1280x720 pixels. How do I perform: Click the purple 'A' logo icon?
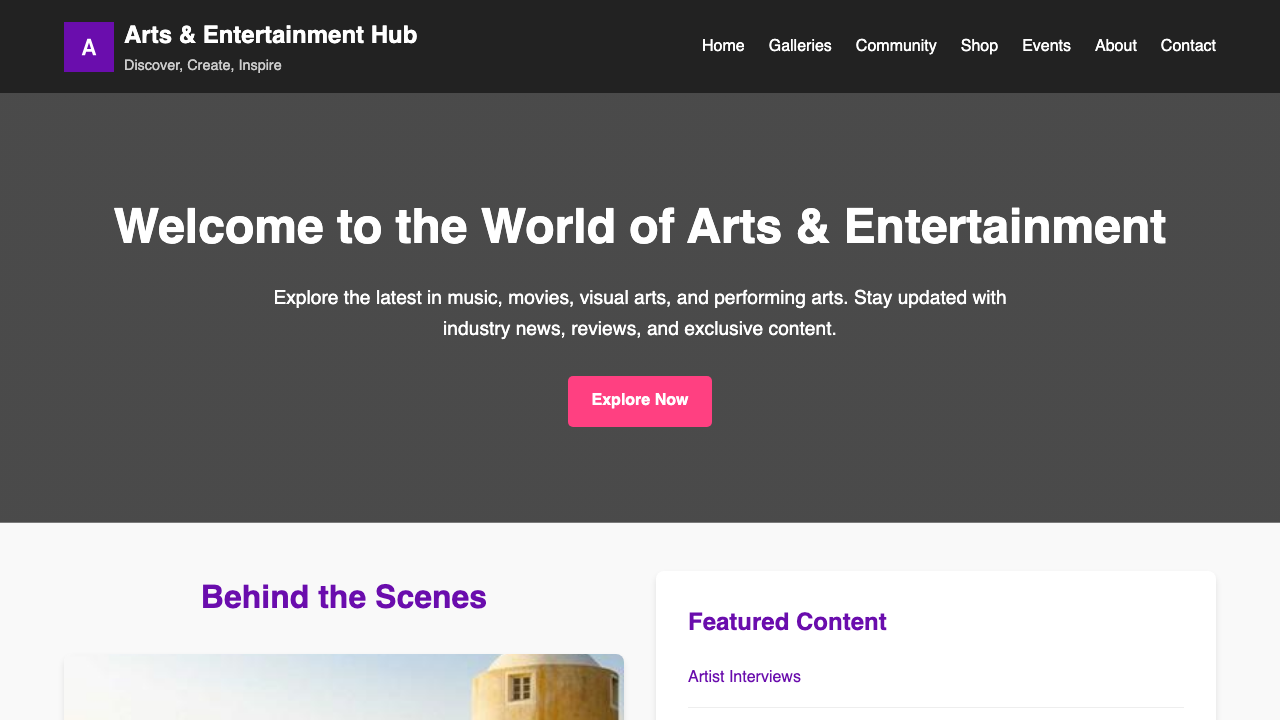tap(89, 47)
